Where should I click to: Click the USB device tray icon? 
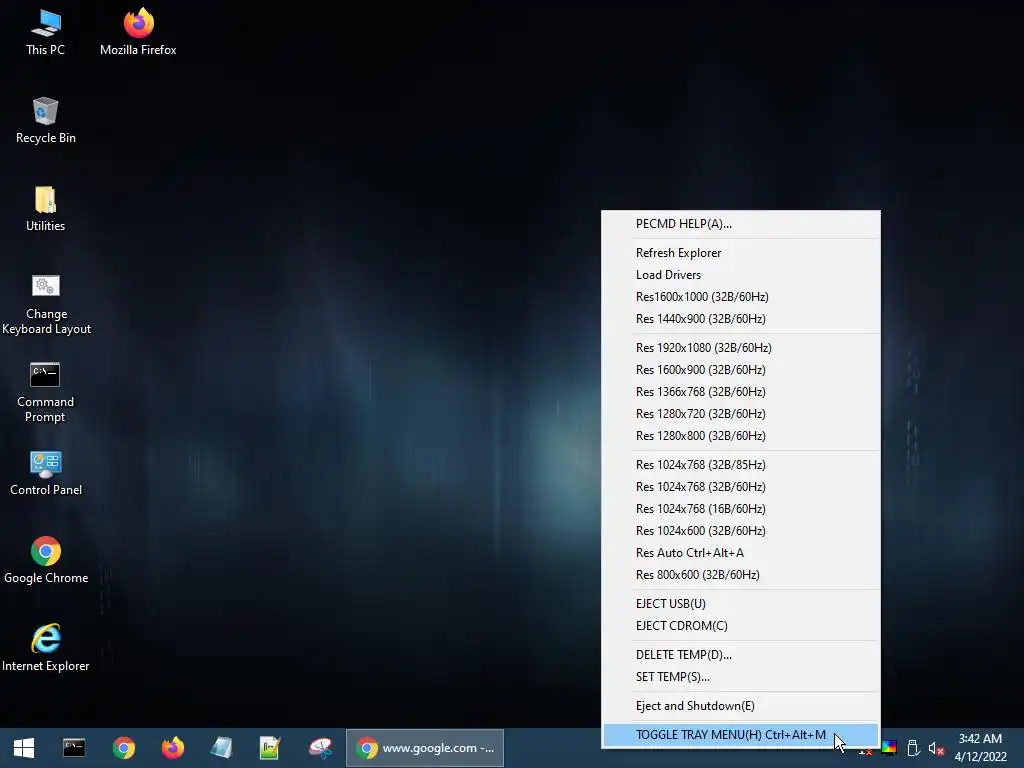[x=914, y=748]
